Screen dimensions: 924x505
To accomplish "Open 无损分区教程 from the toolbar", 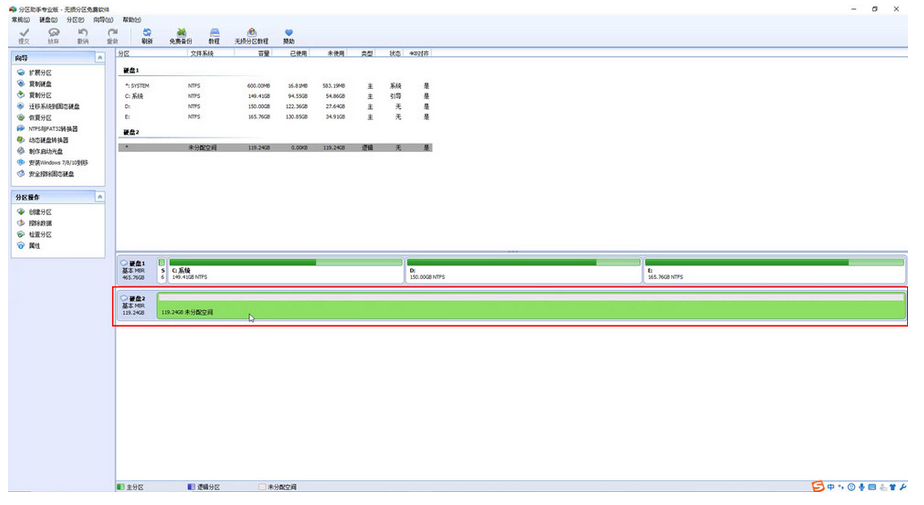I will [x=251, y=35].
